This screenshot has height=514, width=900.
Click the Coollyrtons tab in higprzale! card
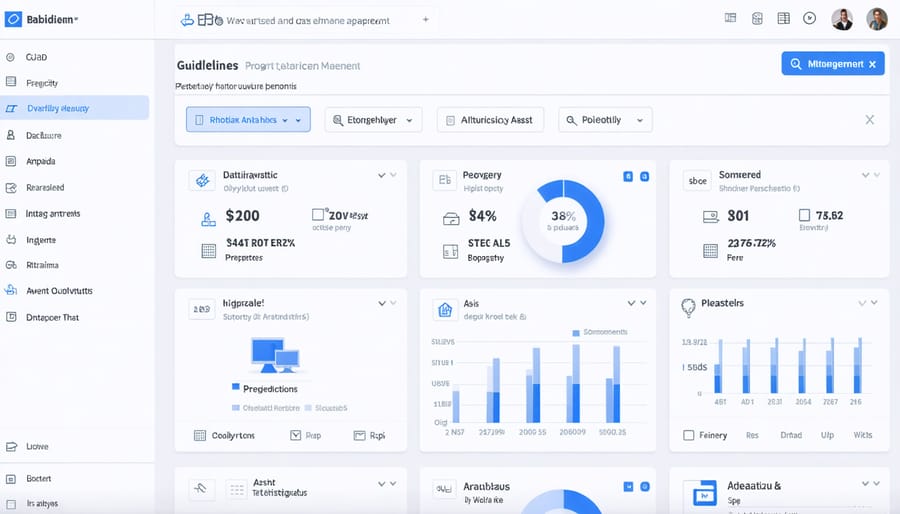pyautogui.click(x=224, y=435)
